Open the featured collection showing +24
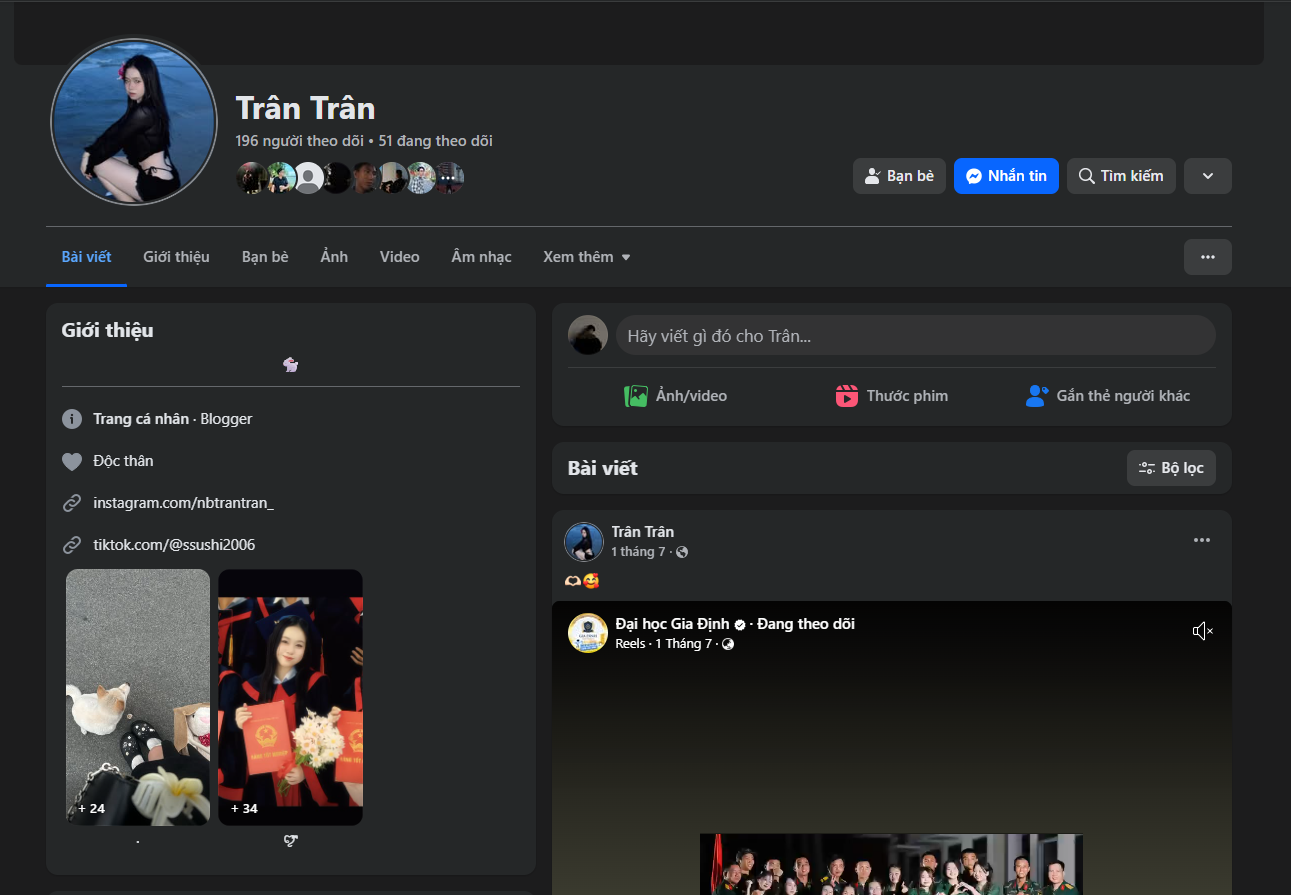 tap(138, 697)
